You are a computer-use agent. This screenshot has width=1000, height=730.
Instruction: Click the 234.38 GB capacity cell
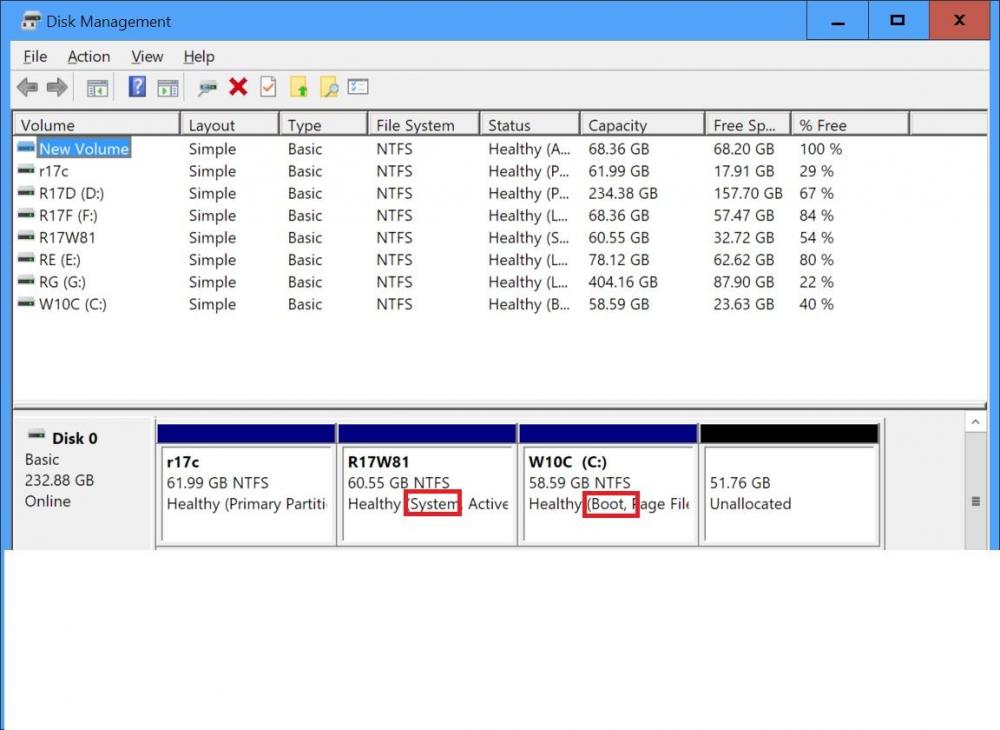click(x=622, y=193)
